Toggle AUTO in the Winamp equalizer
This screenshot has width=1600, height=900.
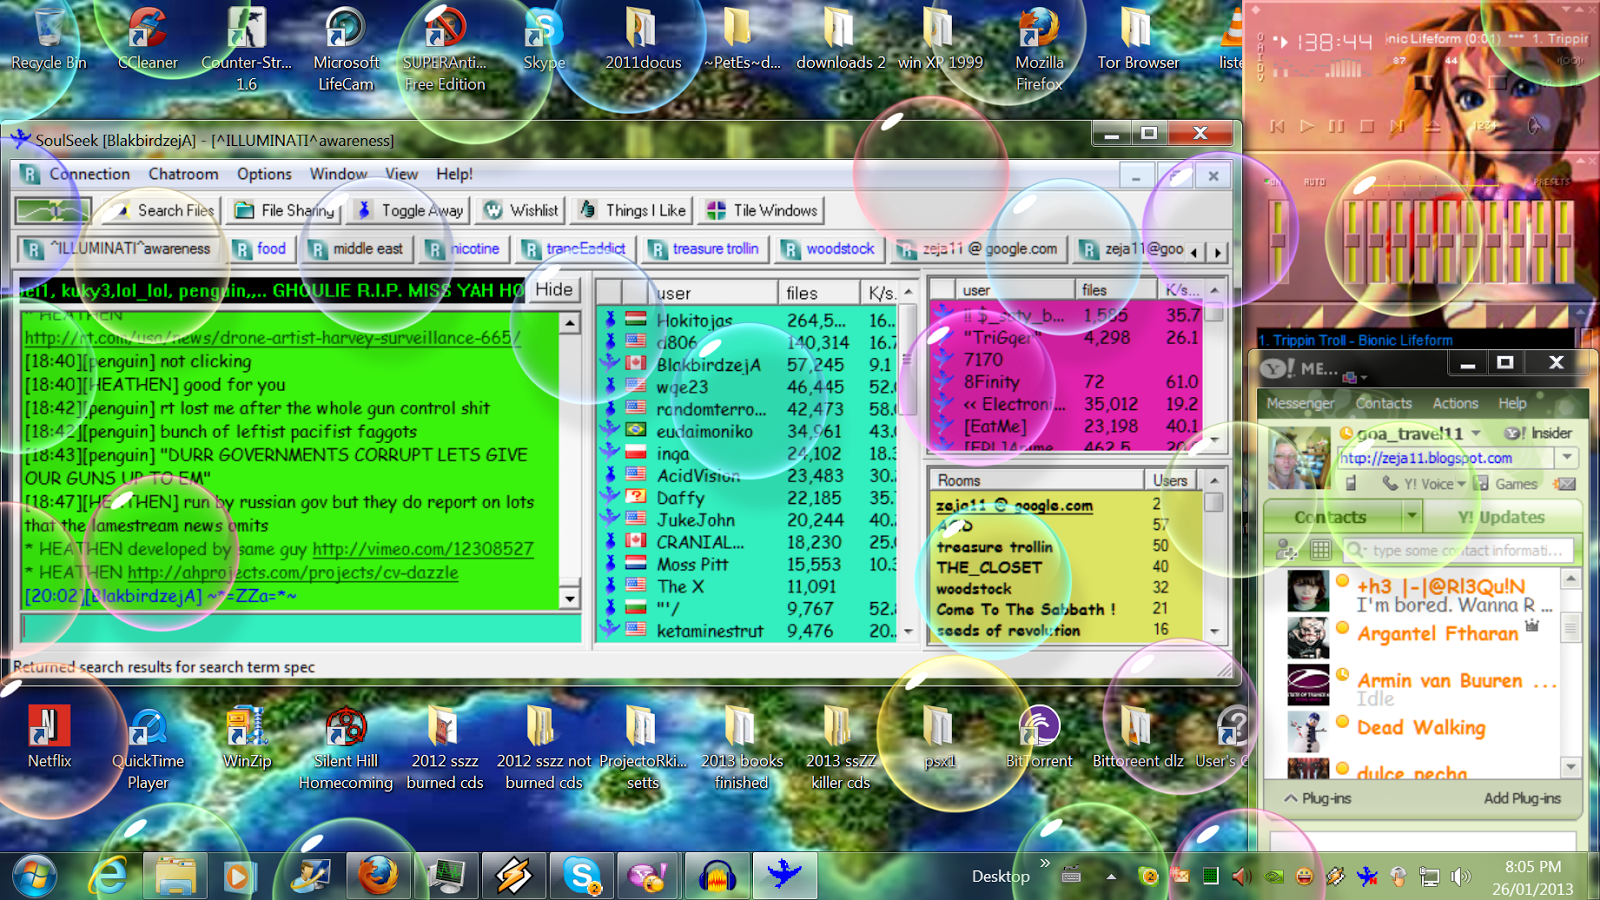pos(1314,182)
